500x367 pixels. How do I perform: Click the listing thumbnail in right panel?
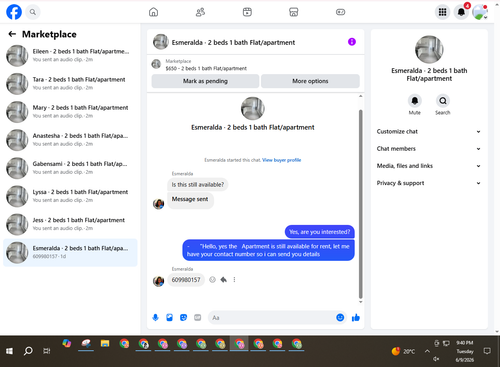[429, 49]
